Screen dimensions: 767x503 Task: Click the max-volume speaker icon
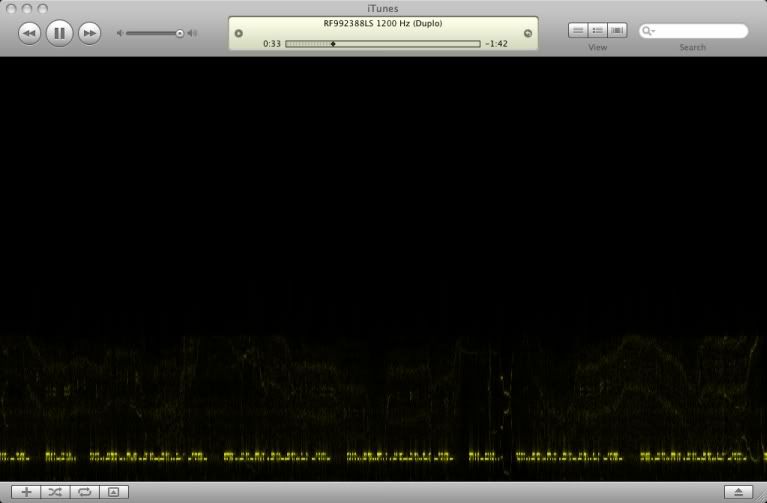[x=192, y=33]
